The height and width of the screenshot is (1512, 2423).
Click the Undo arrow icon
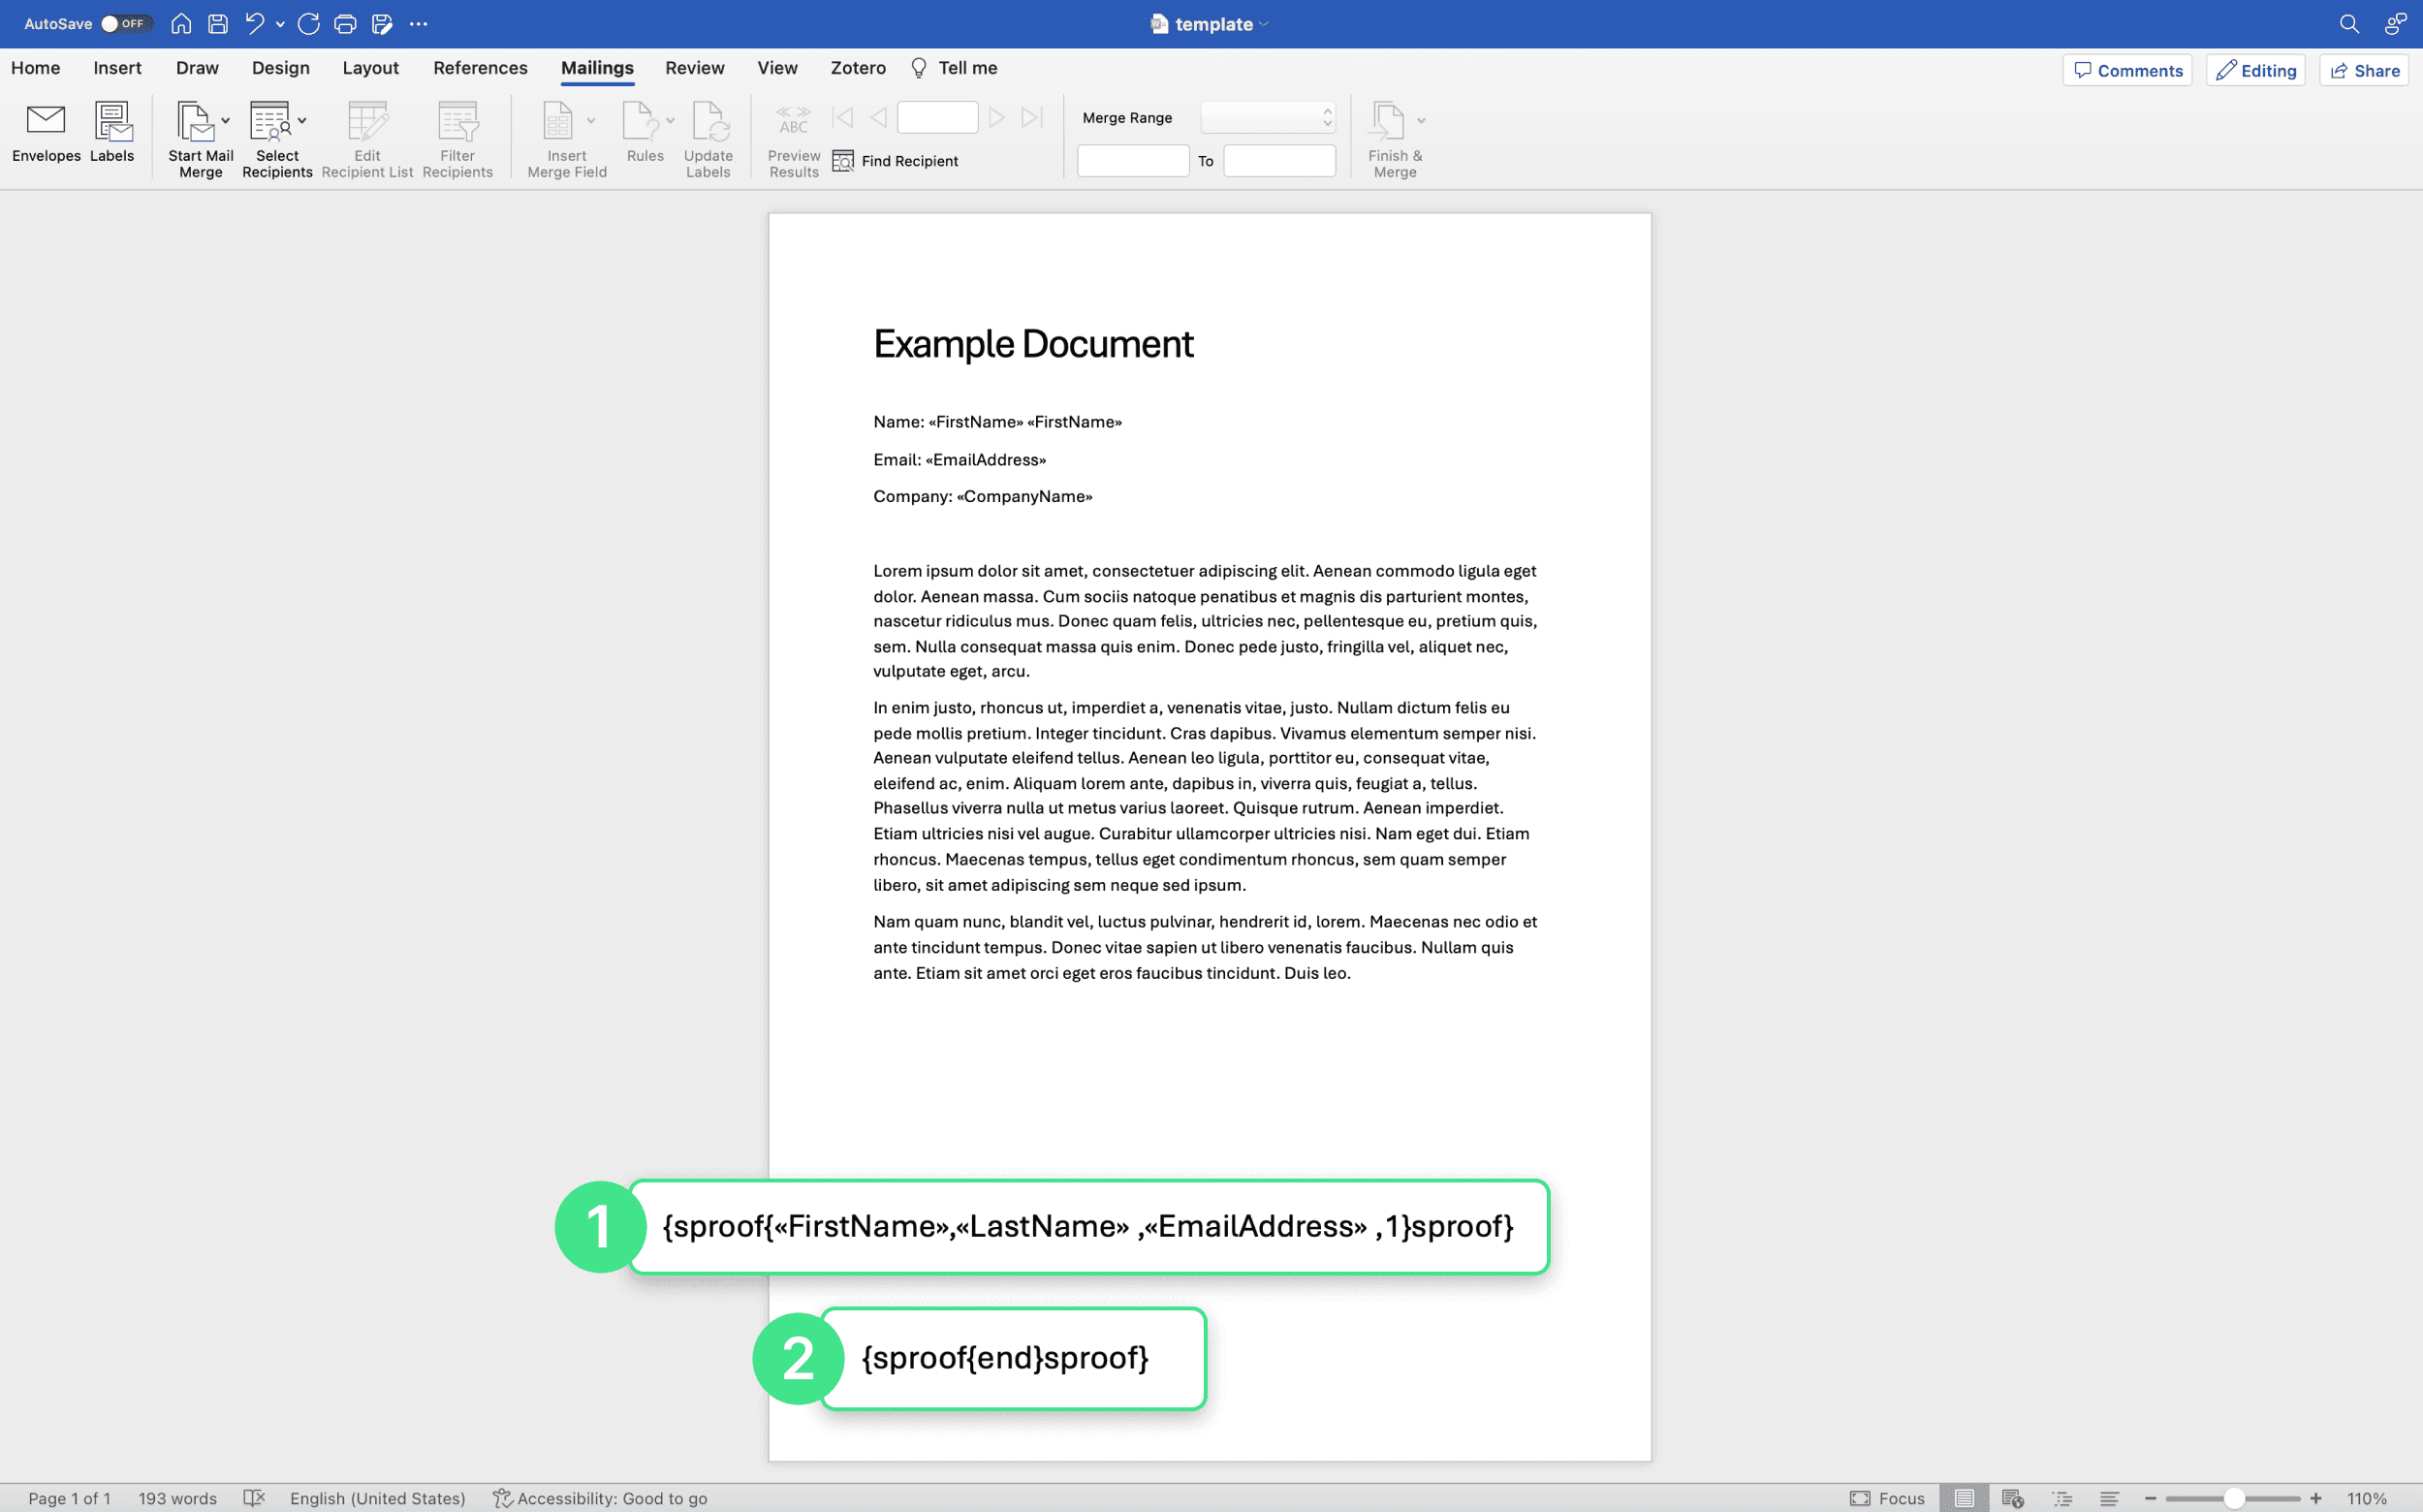pos(255,23)
